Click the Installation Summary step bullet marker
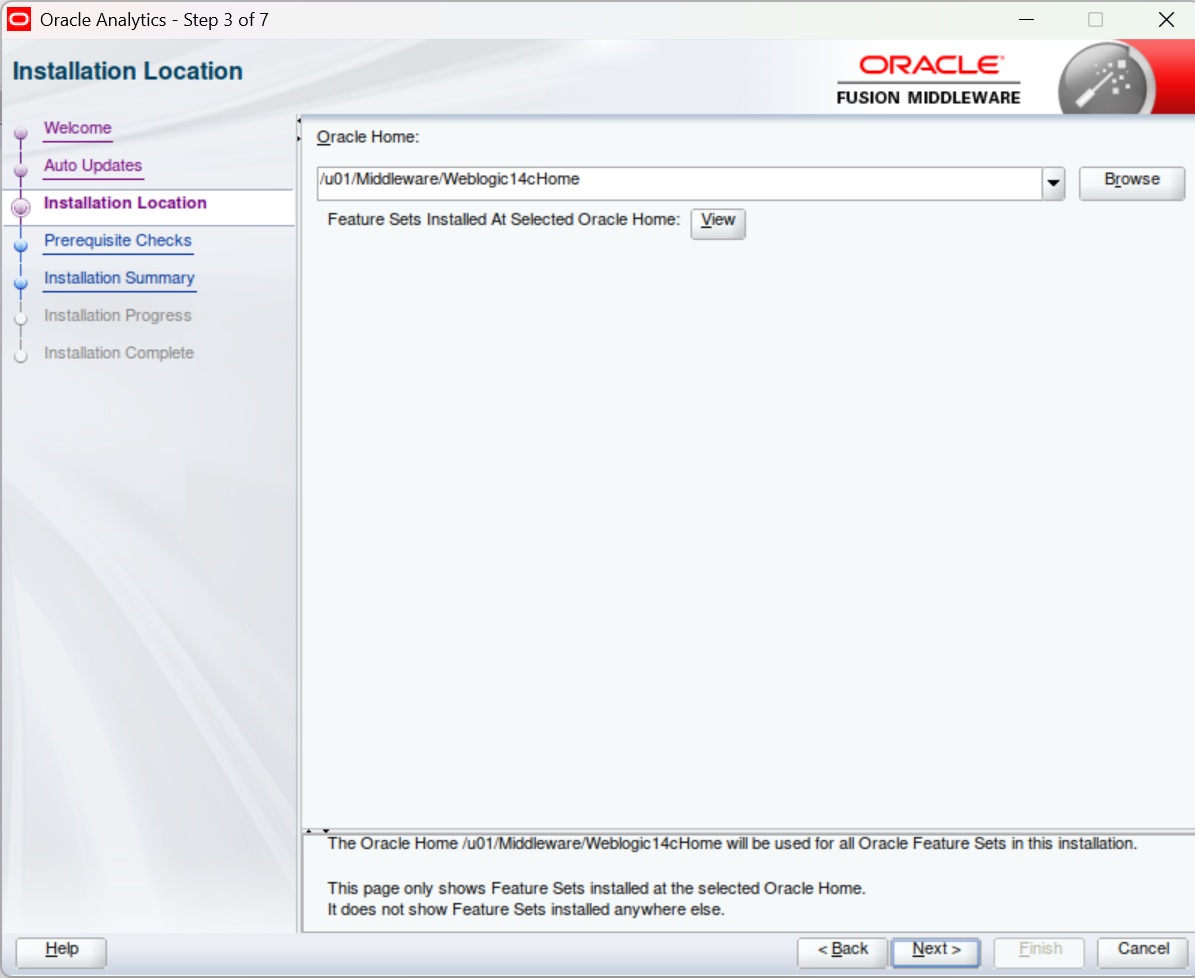This screenshot has height=979, width=1195. coord(21,283)
